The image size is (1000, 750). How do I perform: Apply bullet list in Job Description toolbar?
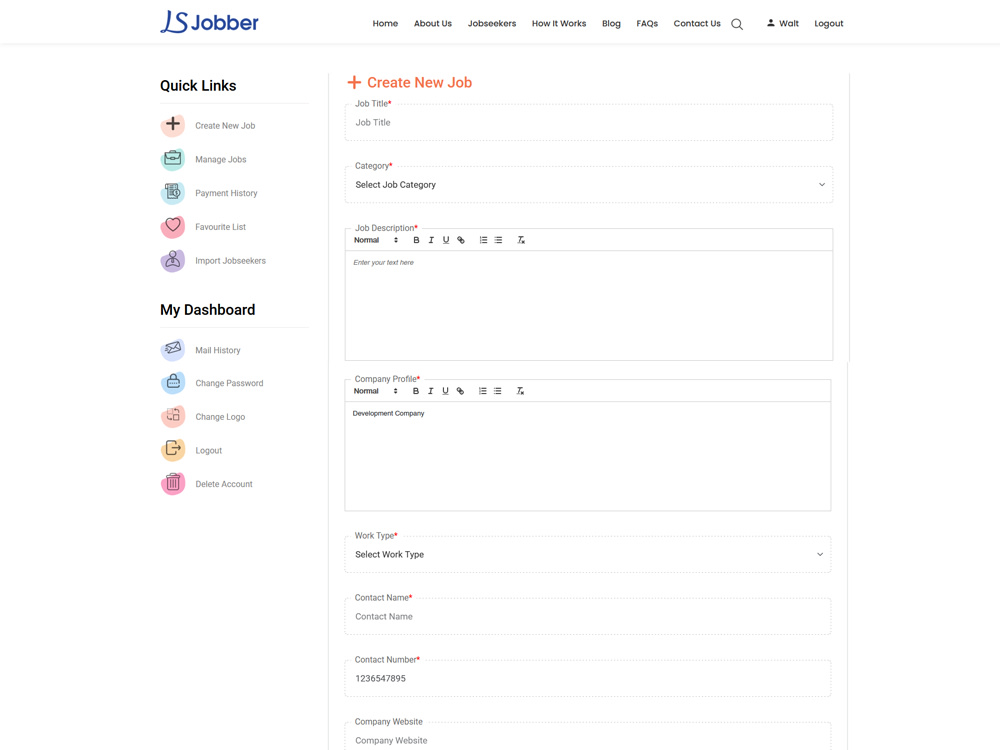pos(498,240)
